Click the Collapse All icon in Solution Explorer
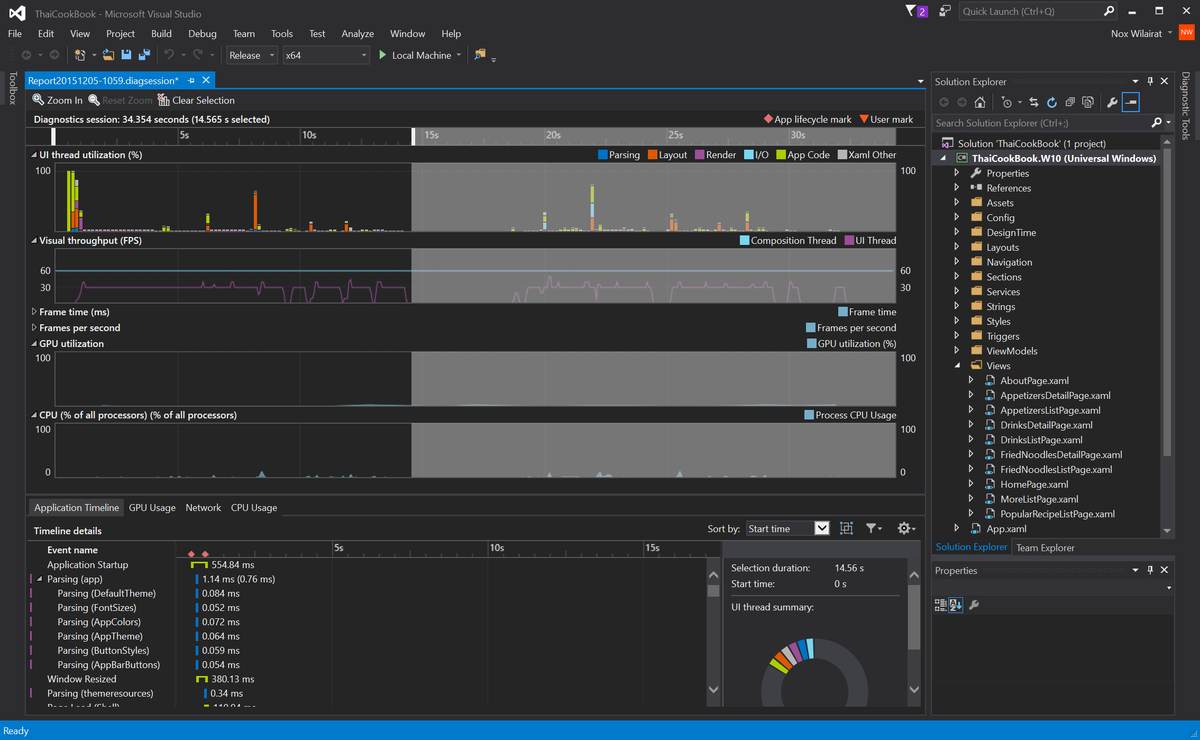 [x=1070, y=102]
